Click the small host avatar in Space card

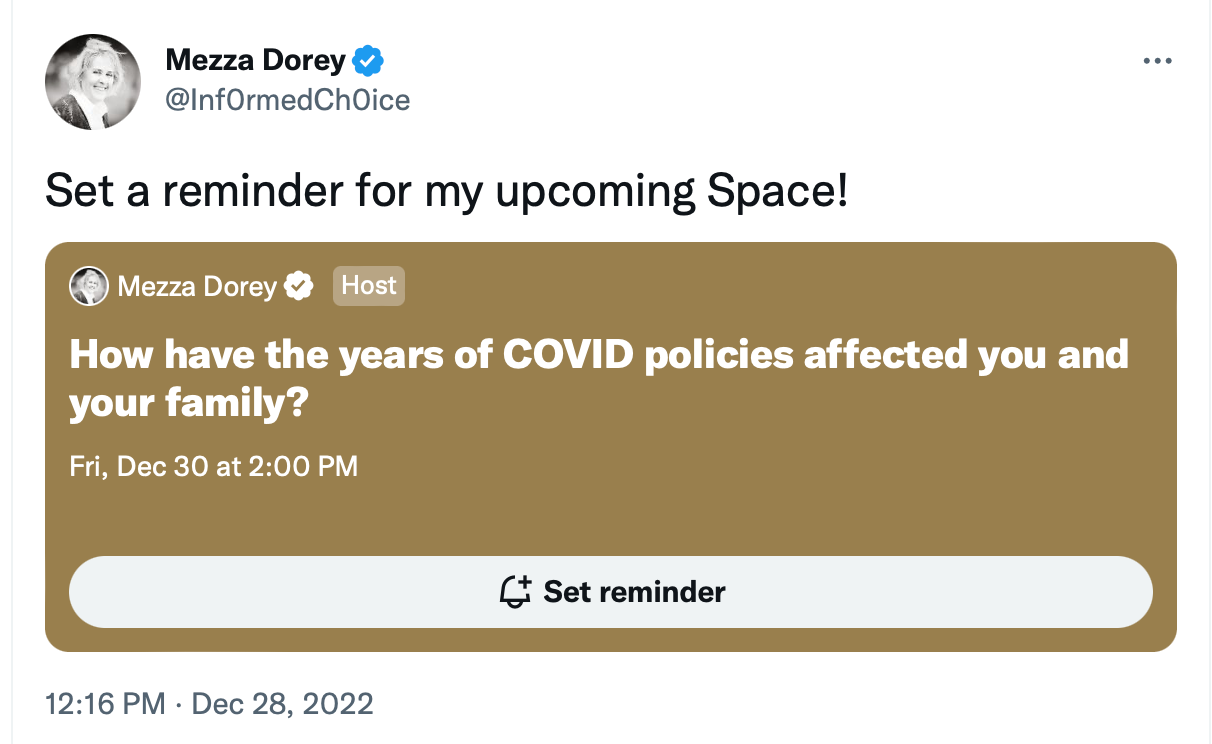click(88, 286)
